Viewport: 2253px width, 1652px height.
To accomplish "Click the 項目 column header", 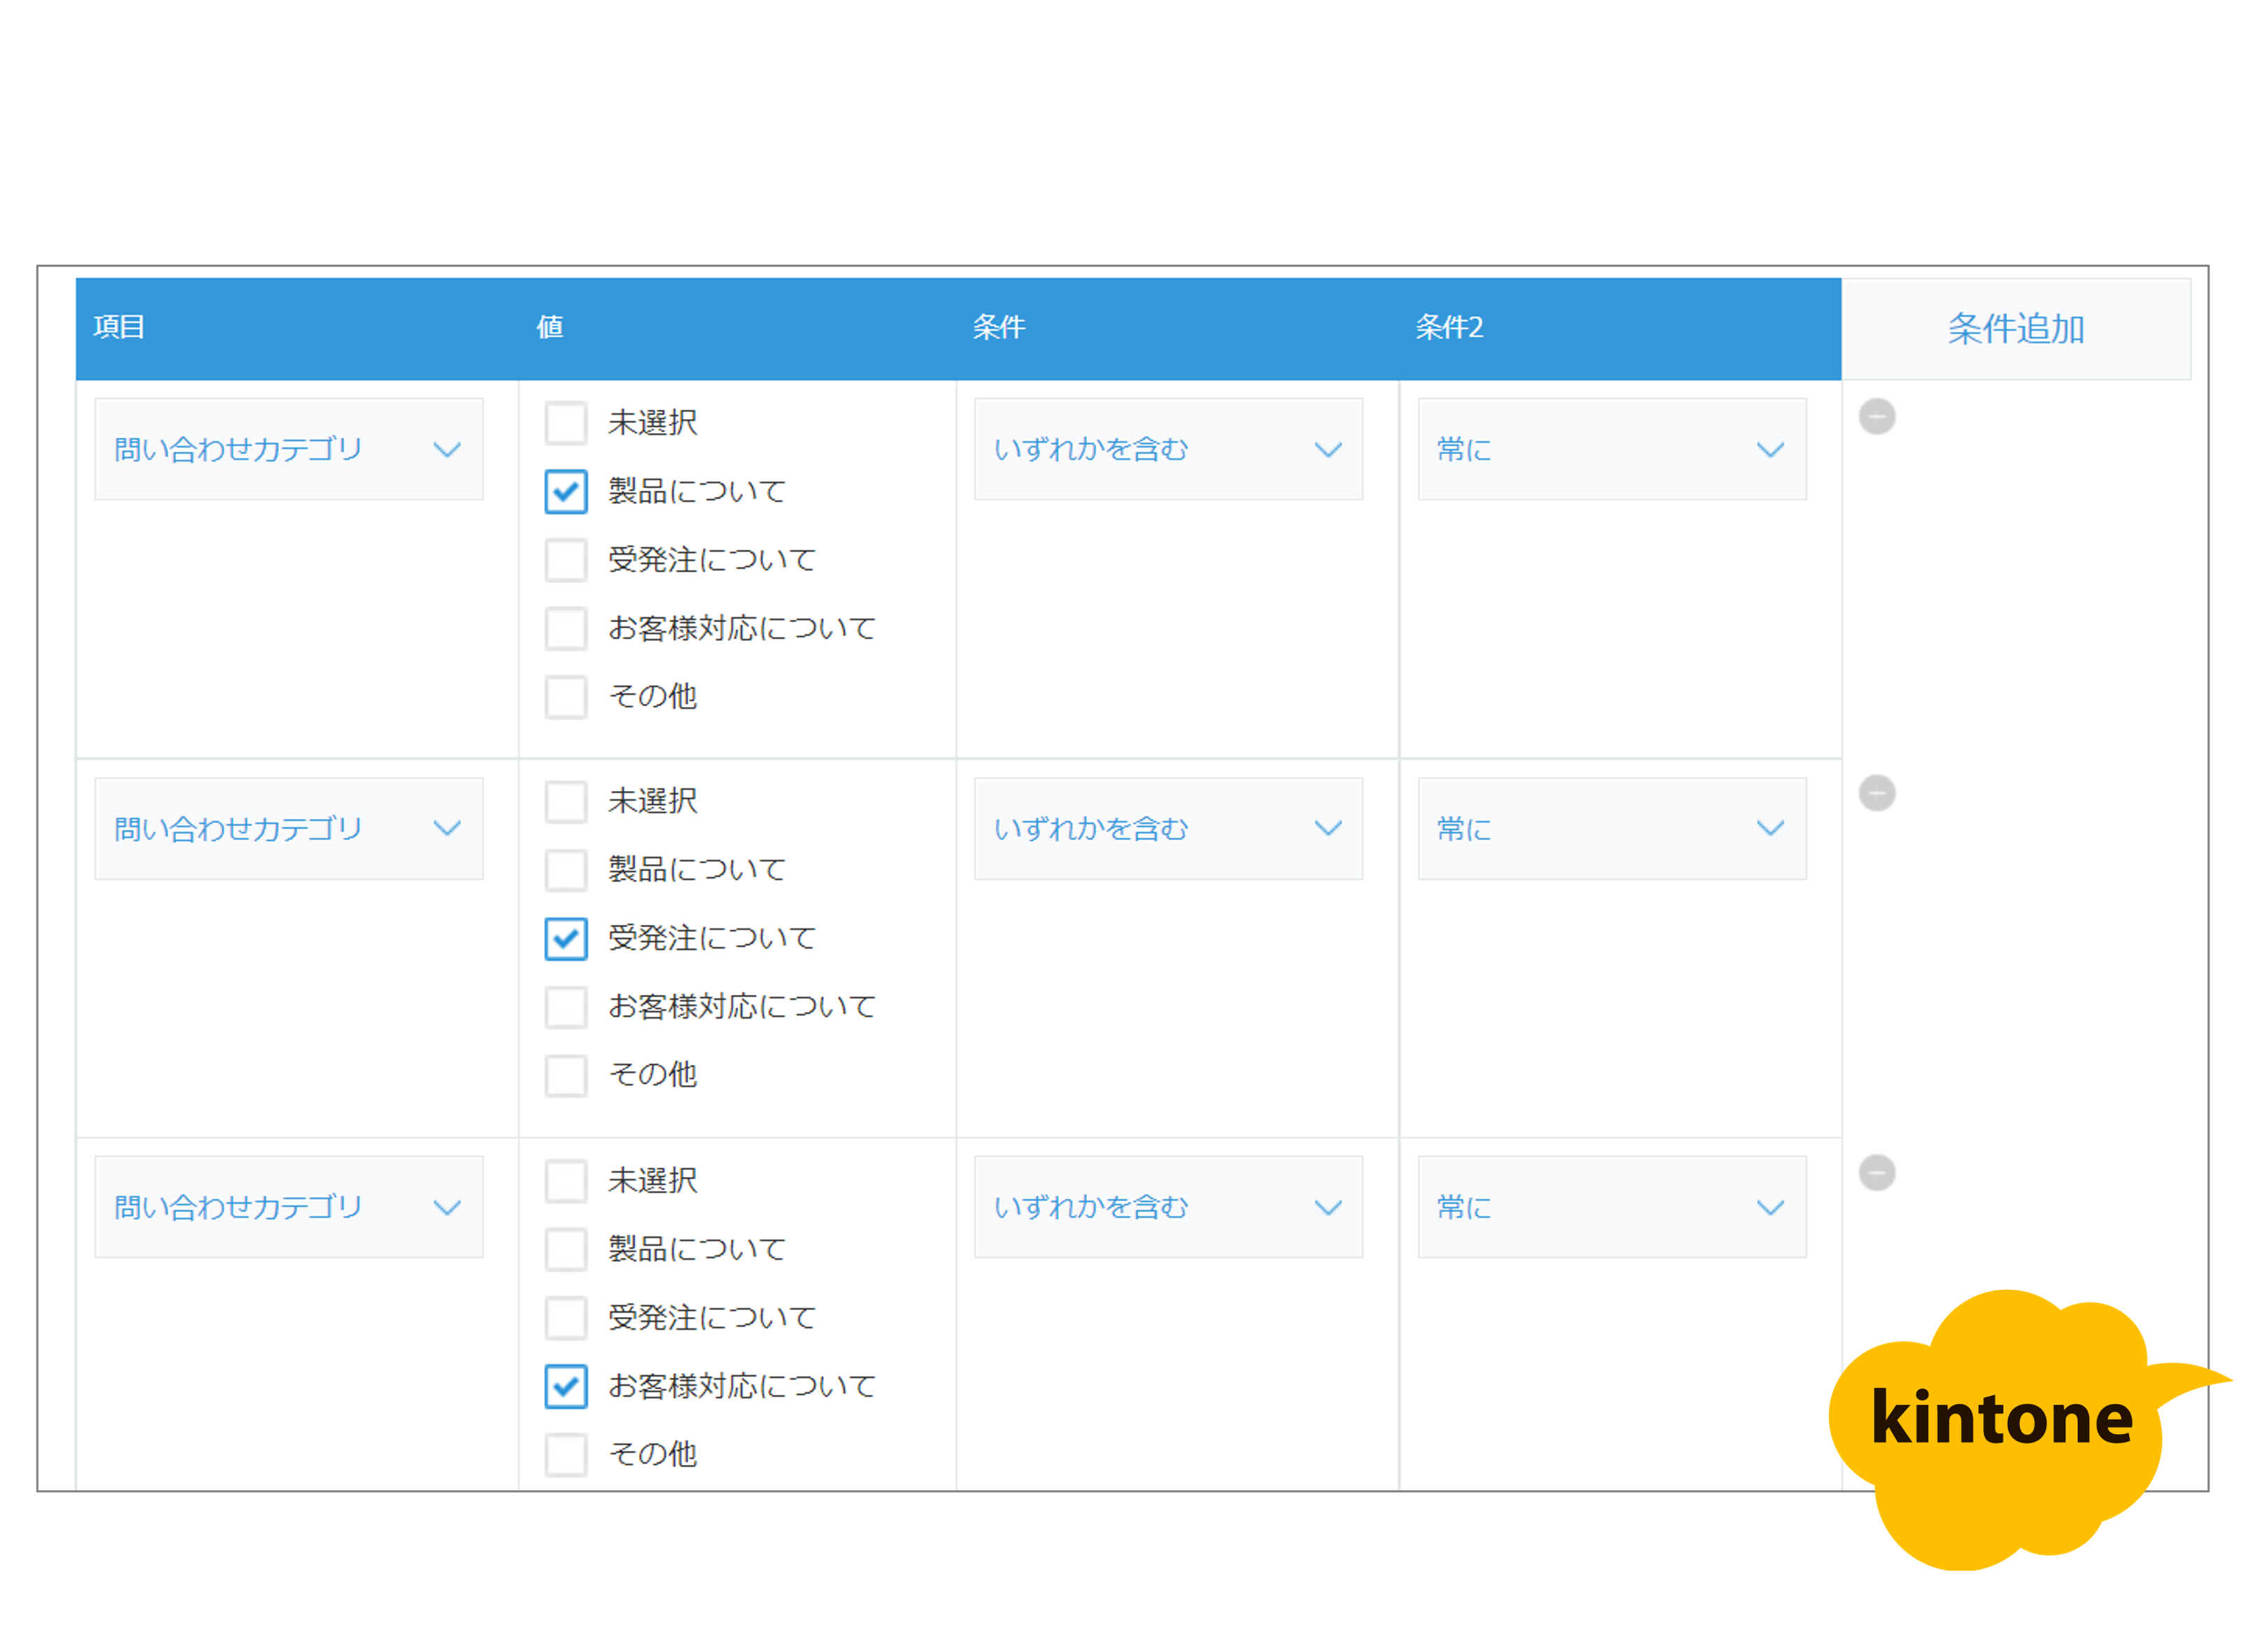I will tap(119, 327).
